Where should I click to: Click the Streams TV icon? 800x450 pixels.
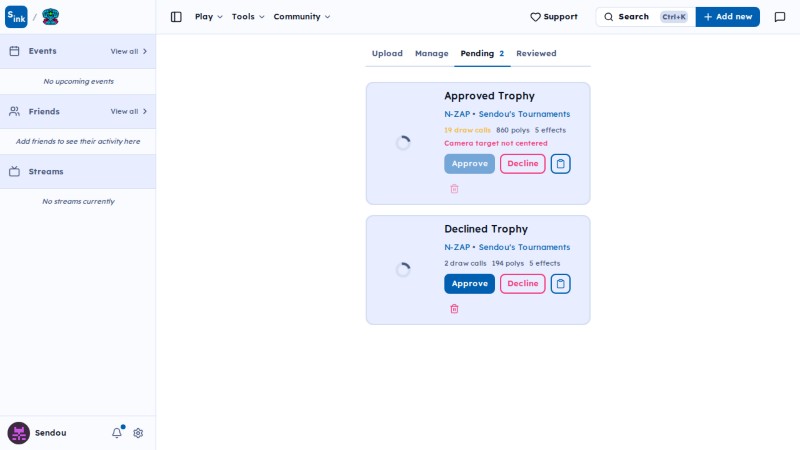[14, 171]
